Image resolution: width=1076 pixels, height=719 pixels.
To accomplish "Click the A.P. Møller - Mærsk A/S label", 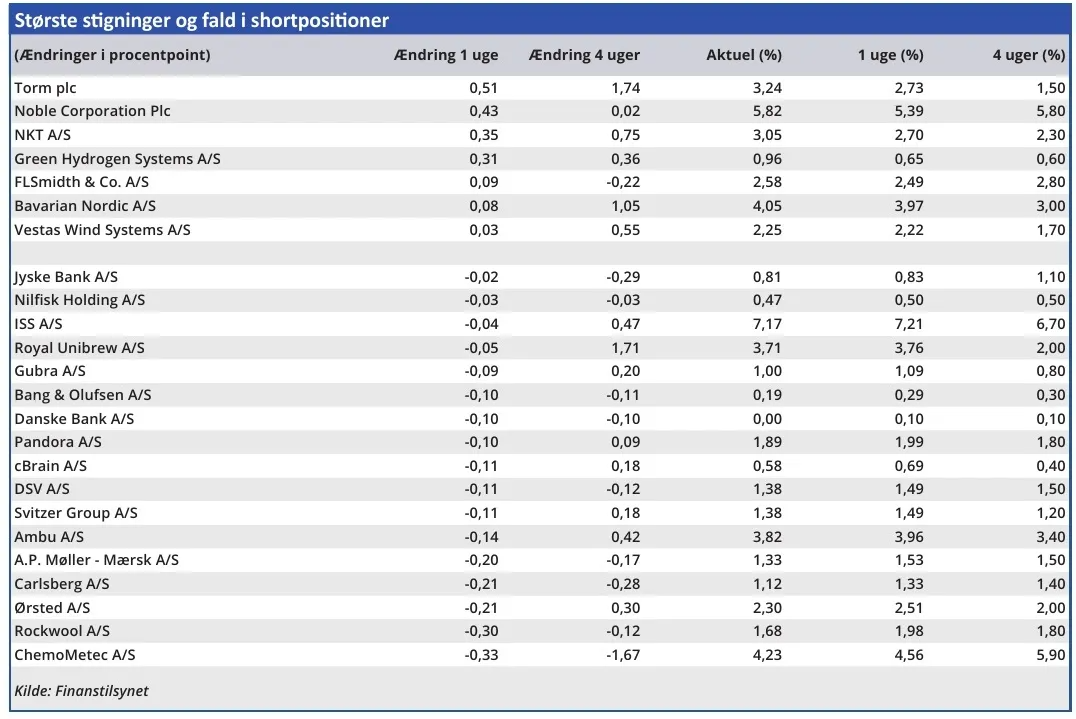I will (96, 560).
